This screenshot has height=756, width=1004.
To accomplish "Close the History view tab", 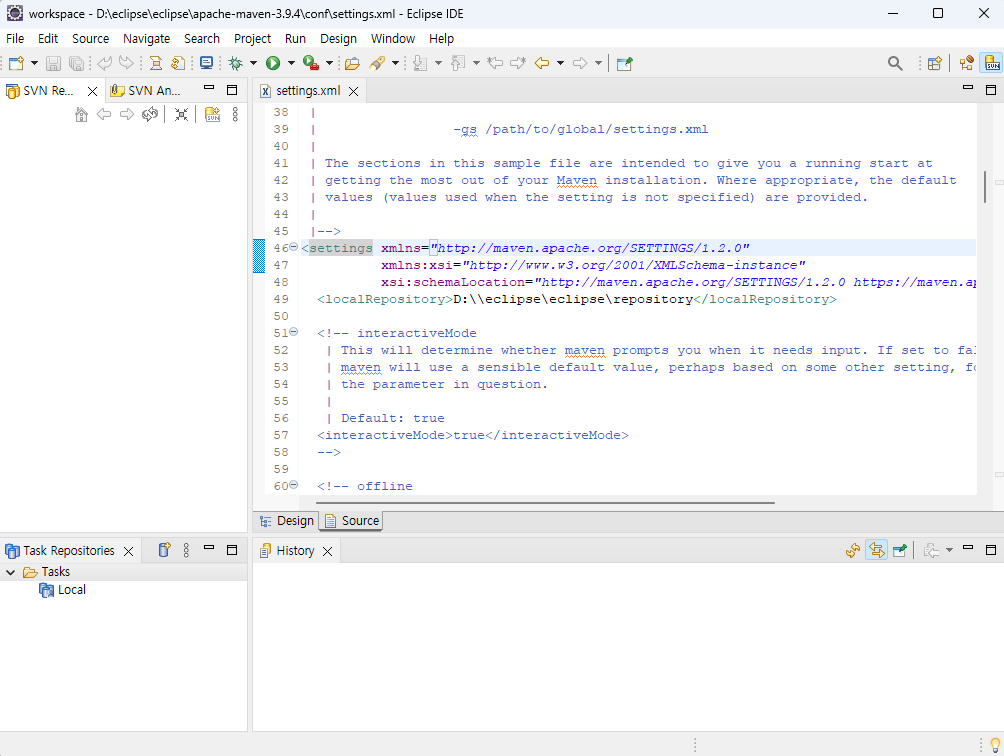I will pyautogui.click(x=328, y=551).
